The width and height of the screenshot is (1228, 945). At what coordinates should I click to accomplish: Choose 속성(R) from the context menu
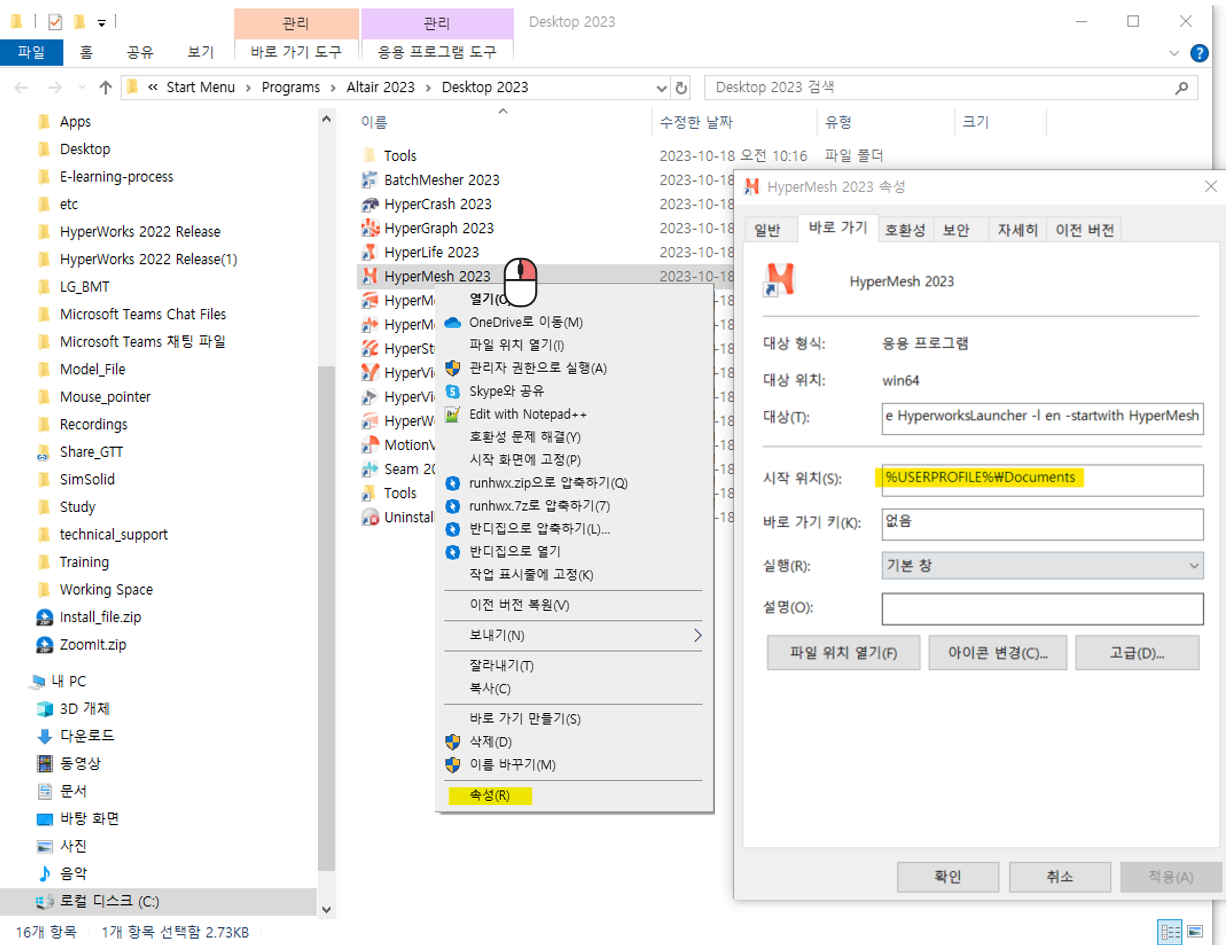[x=490, y=796]
